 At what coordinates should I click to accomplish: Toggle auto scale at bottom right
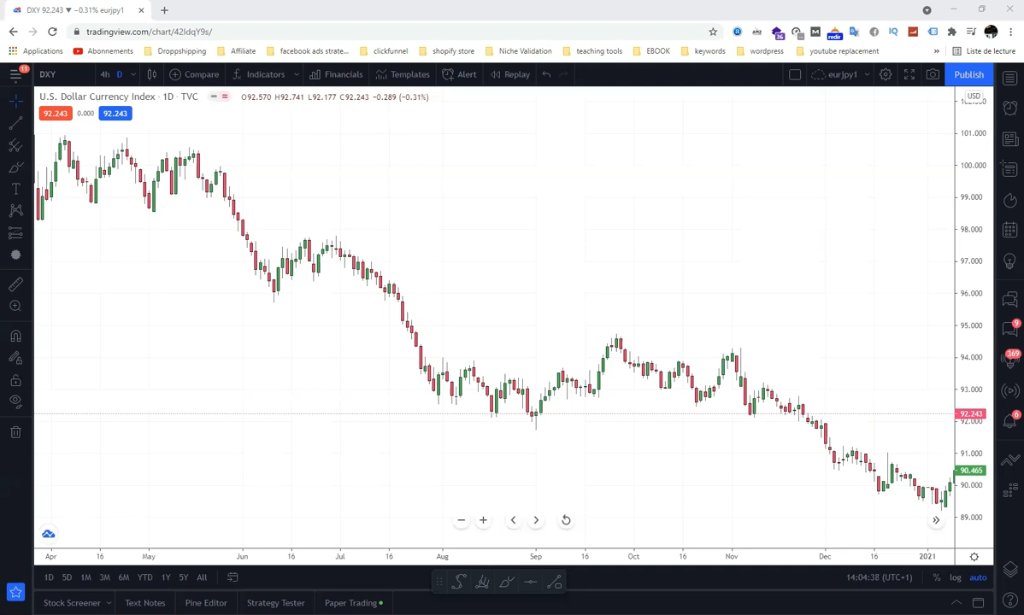pos(978,577)
